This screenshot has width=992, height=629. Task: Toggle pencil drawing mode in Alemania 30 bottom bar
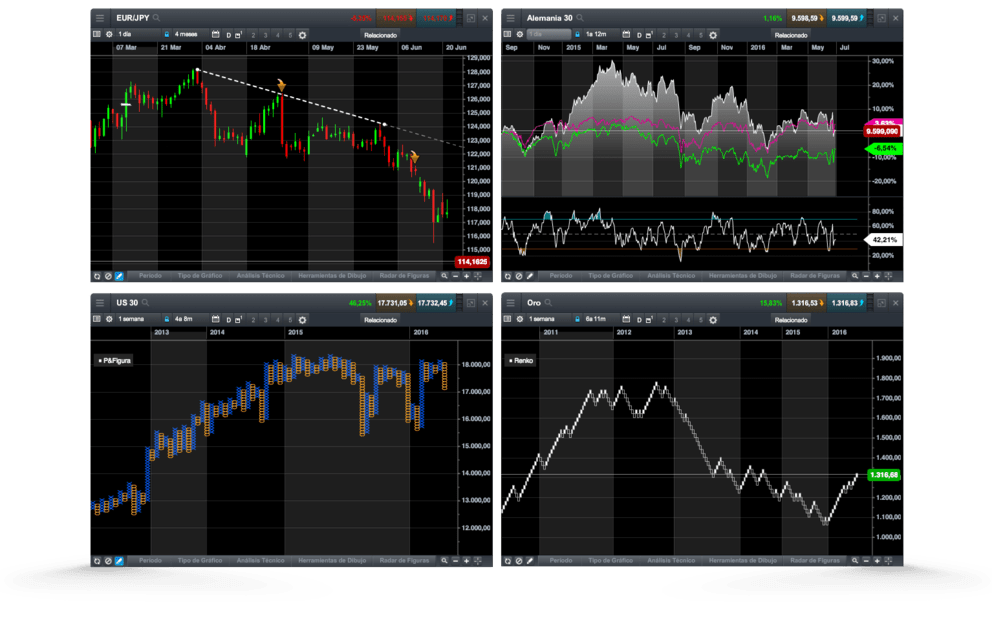(x=530, y=277)
